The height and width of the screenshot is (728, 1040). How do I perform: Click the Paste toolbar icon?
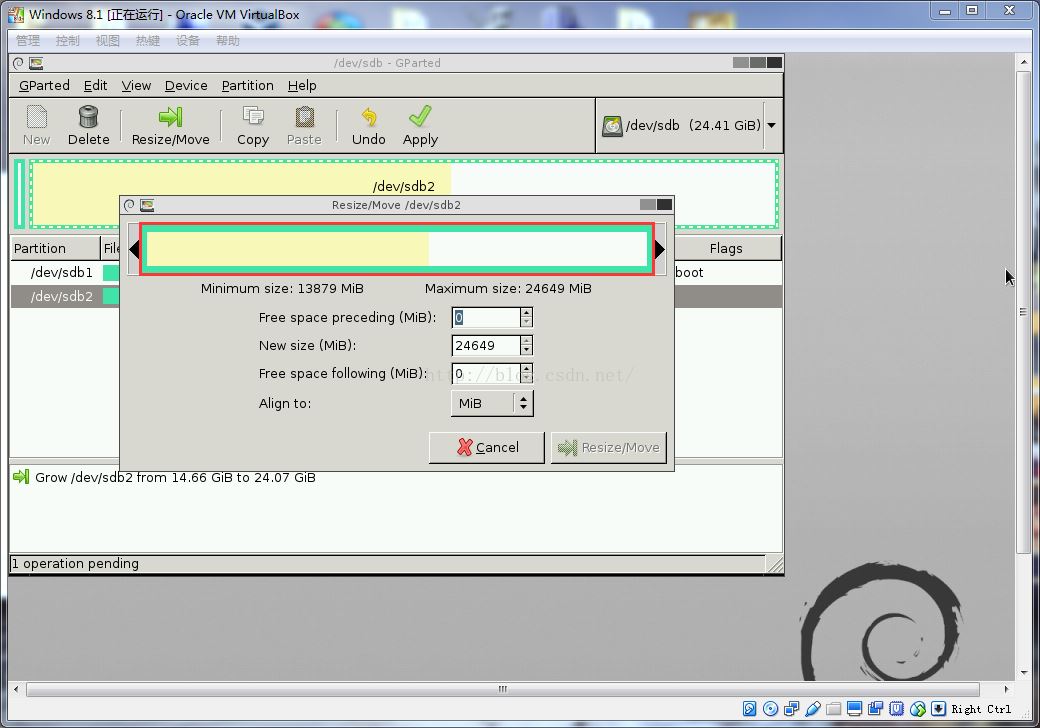304,126
